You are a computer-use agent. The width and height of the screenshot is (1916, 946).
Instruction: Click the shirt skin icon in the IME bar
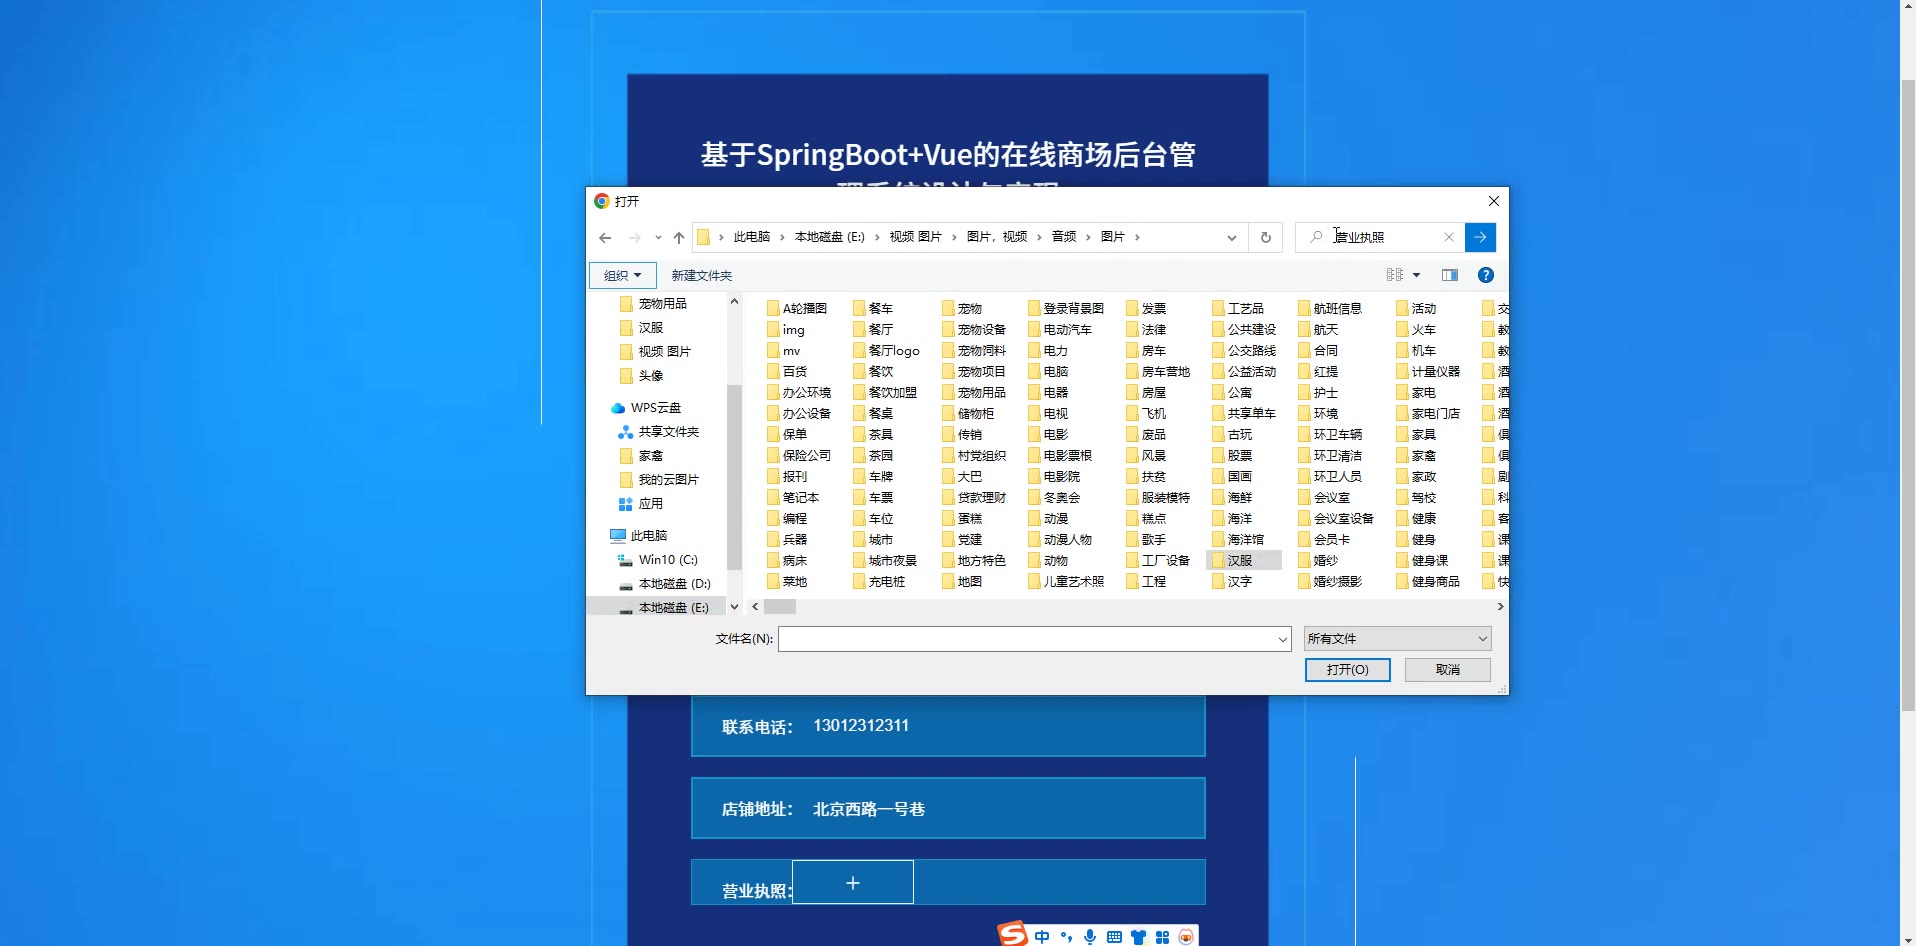tap(1138, 937)
